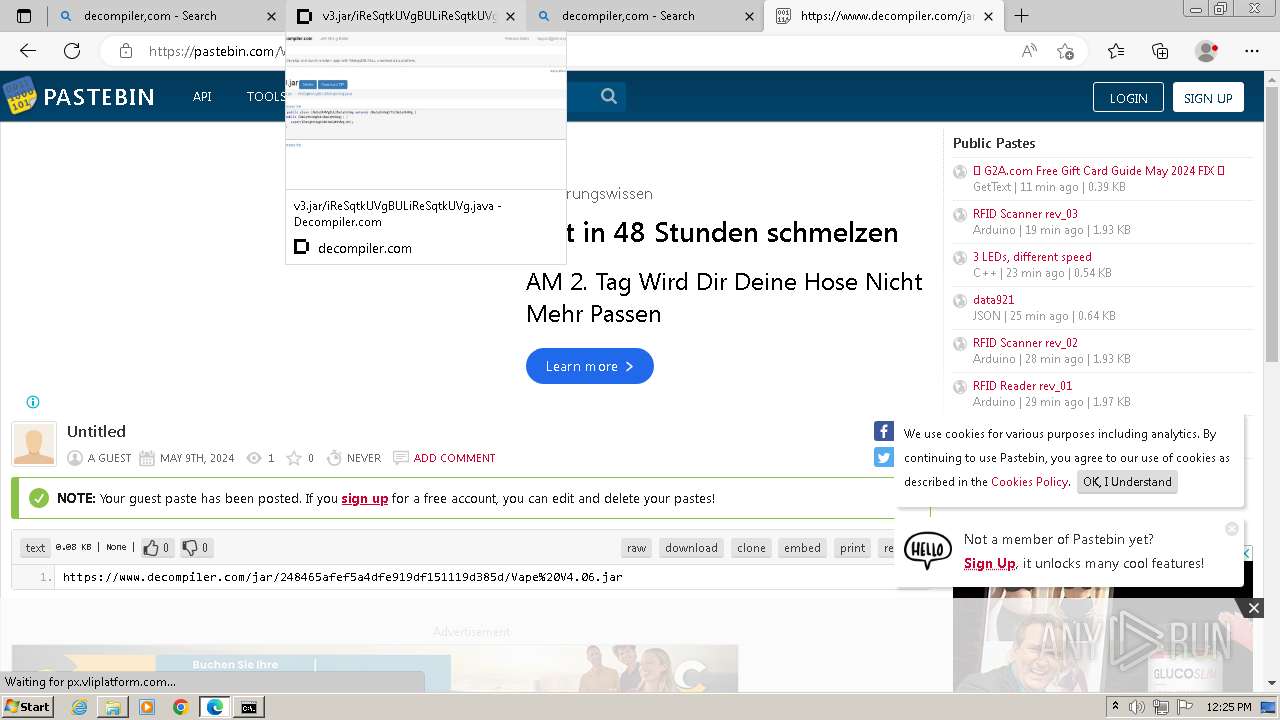The height and width of the screenshot is (720, 1280).
Task: Click the ADD COMMENT link
Action: (x=454, y=458)
